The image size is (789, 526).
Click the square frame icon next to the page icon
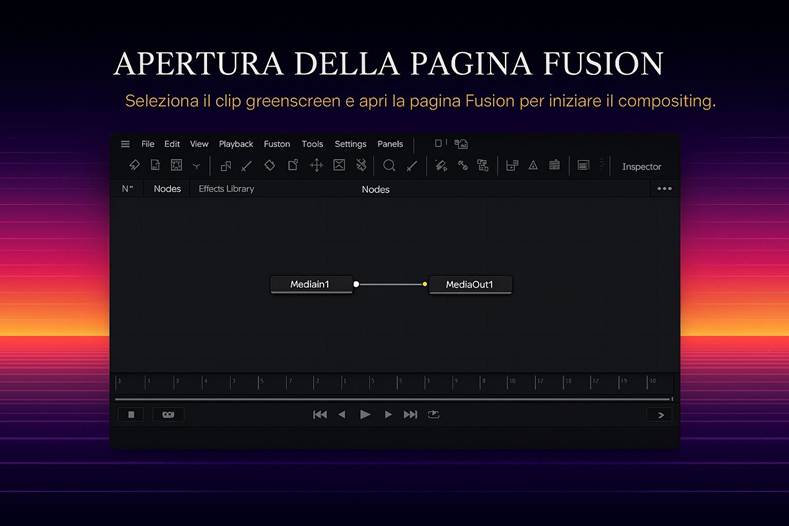click(x=176, y=165)
